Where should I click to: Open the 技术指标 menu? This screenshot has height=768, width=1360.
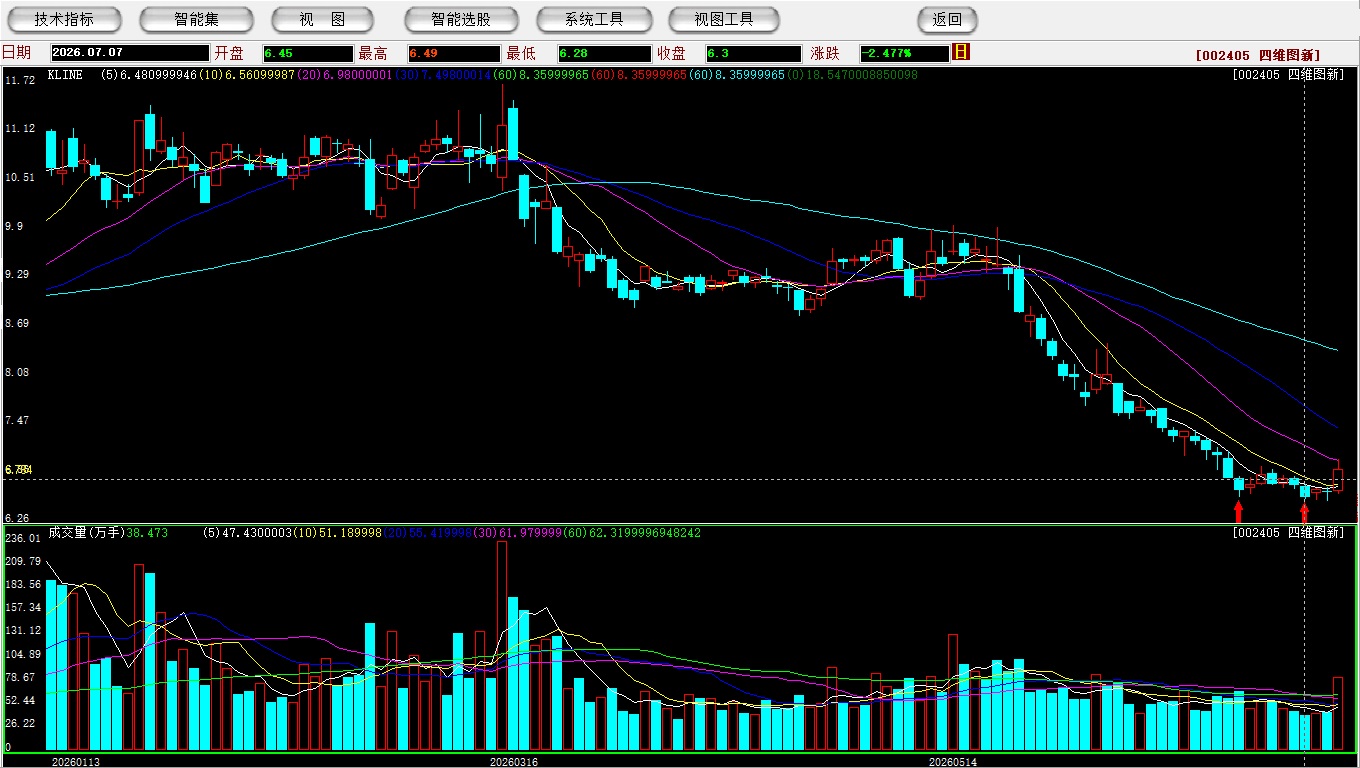point(64,20)
